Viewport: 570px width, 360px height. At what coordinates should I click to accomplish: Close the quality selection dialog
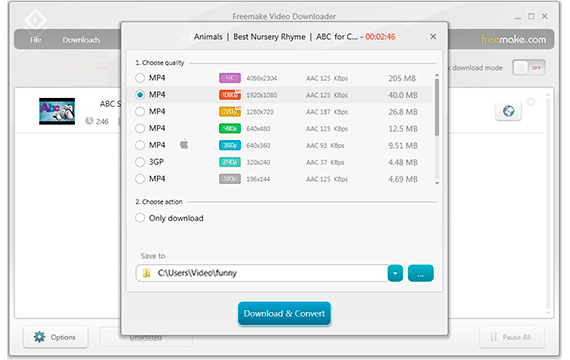pos(433,36)
